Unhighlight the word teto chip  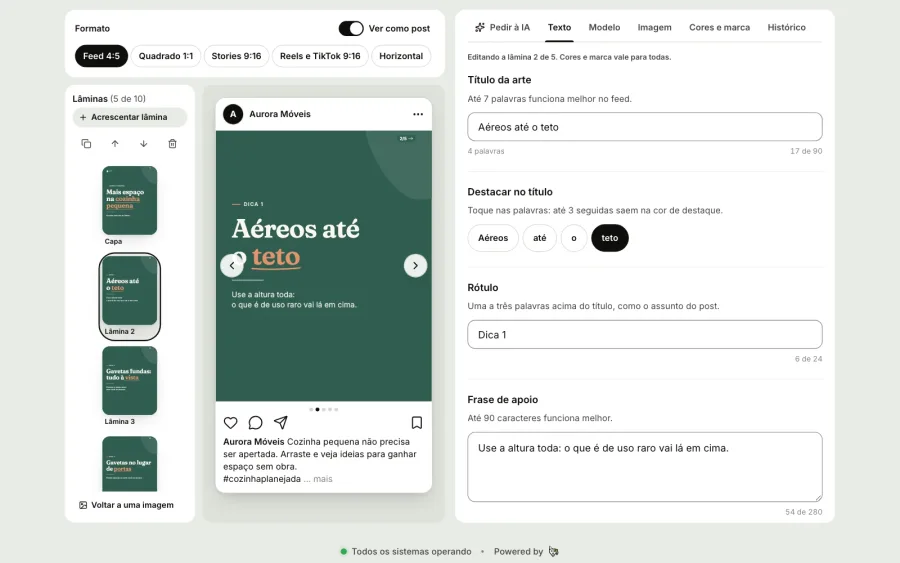610,238
